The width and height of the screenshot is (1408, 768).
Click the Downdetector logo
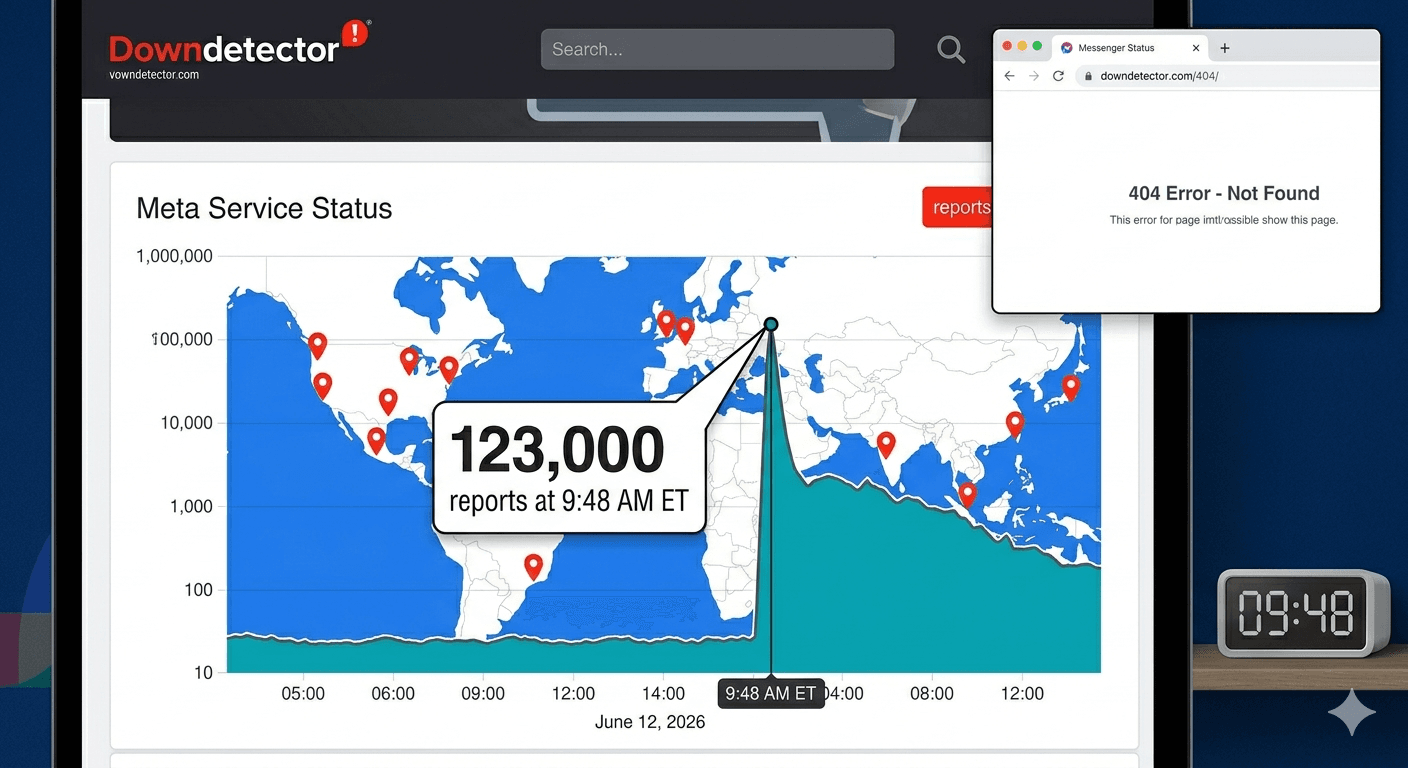240,44
